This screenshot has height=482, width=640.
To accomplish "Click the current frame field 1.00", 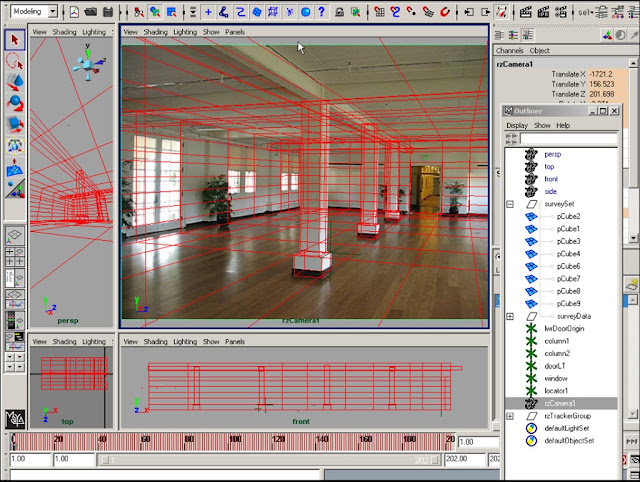I will click(x=478, y=442).
